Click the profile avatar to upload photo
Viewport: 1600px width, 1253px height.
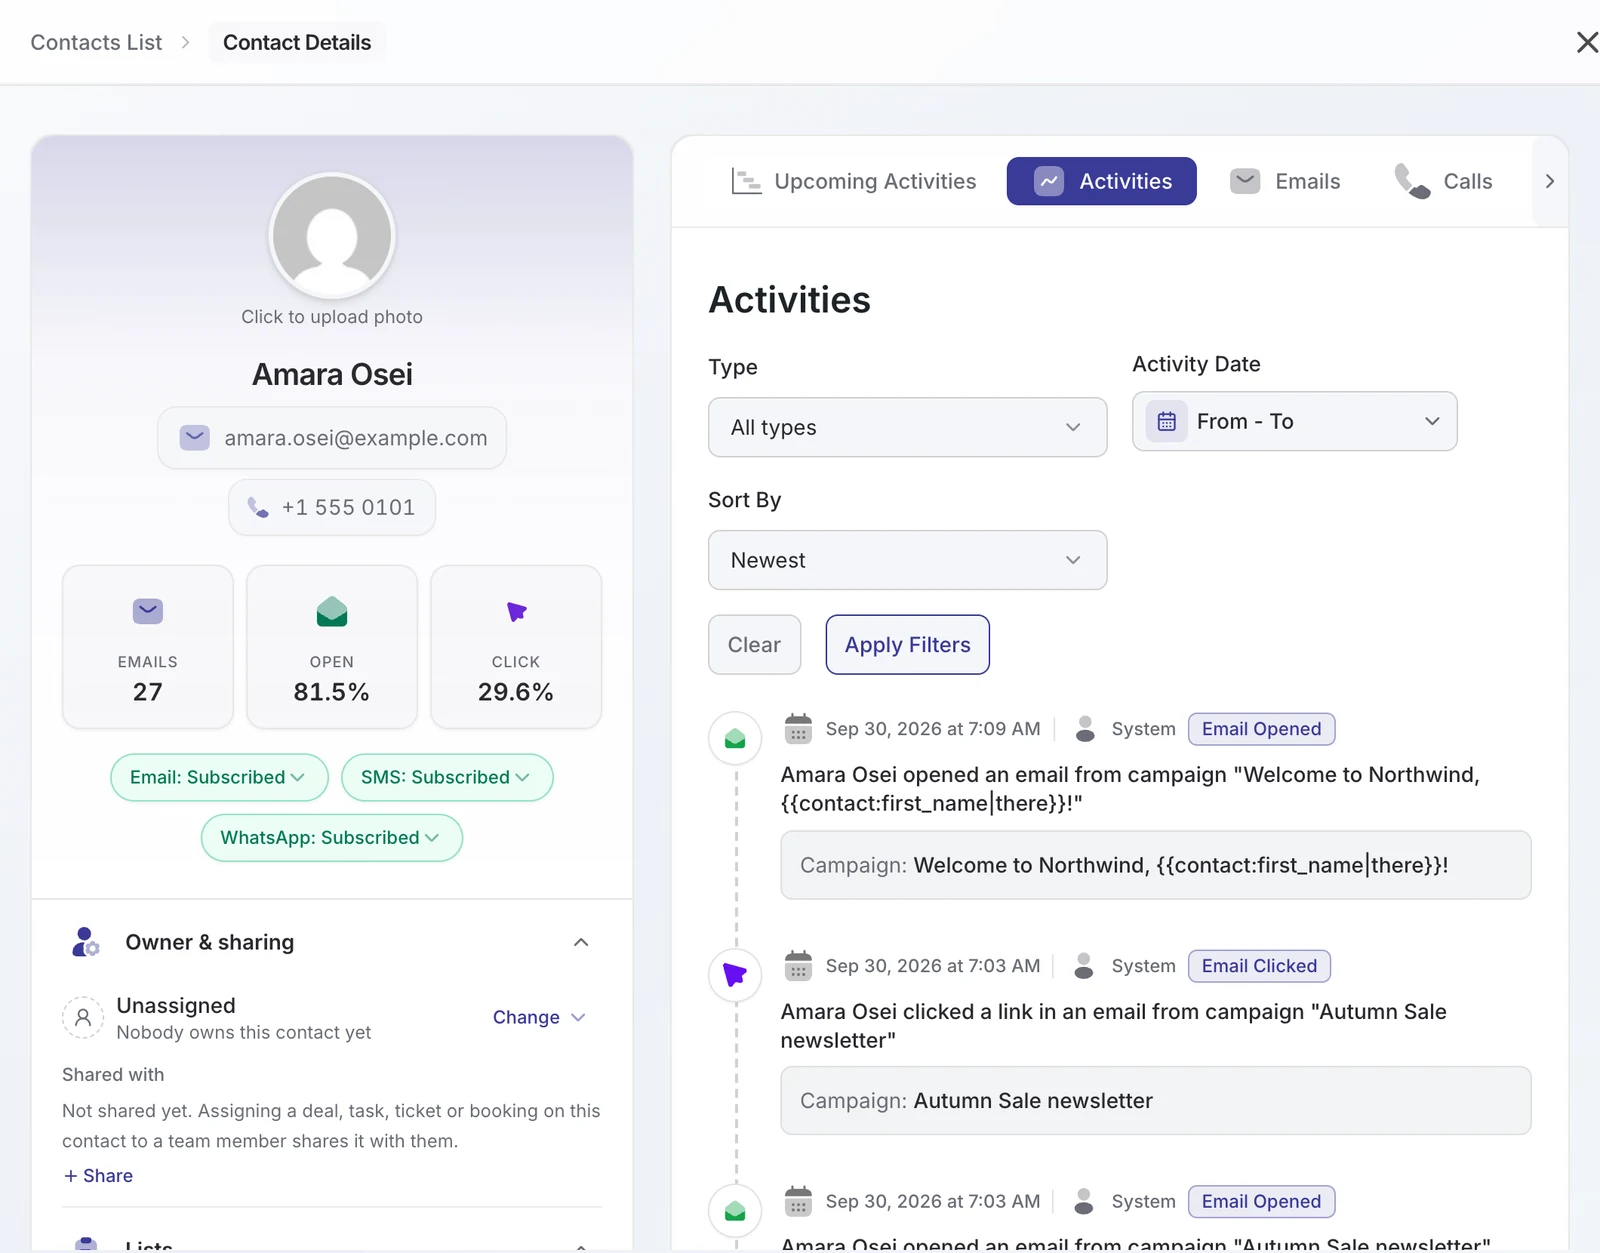332,236
